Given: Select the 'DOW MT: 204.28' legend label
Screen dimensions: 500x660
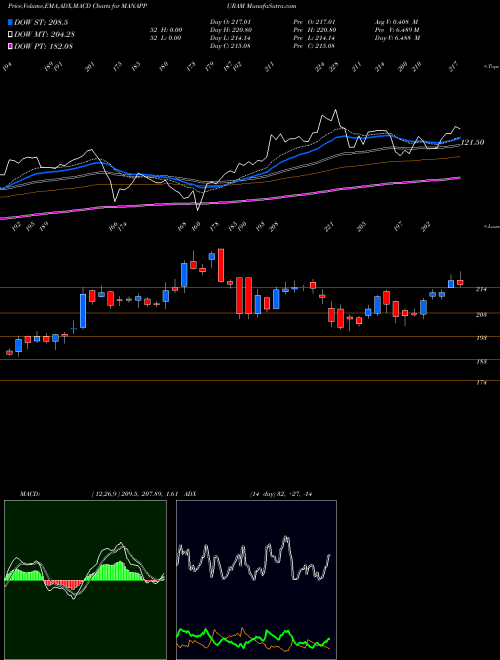Looking at the screenshot, I should 45,35.
